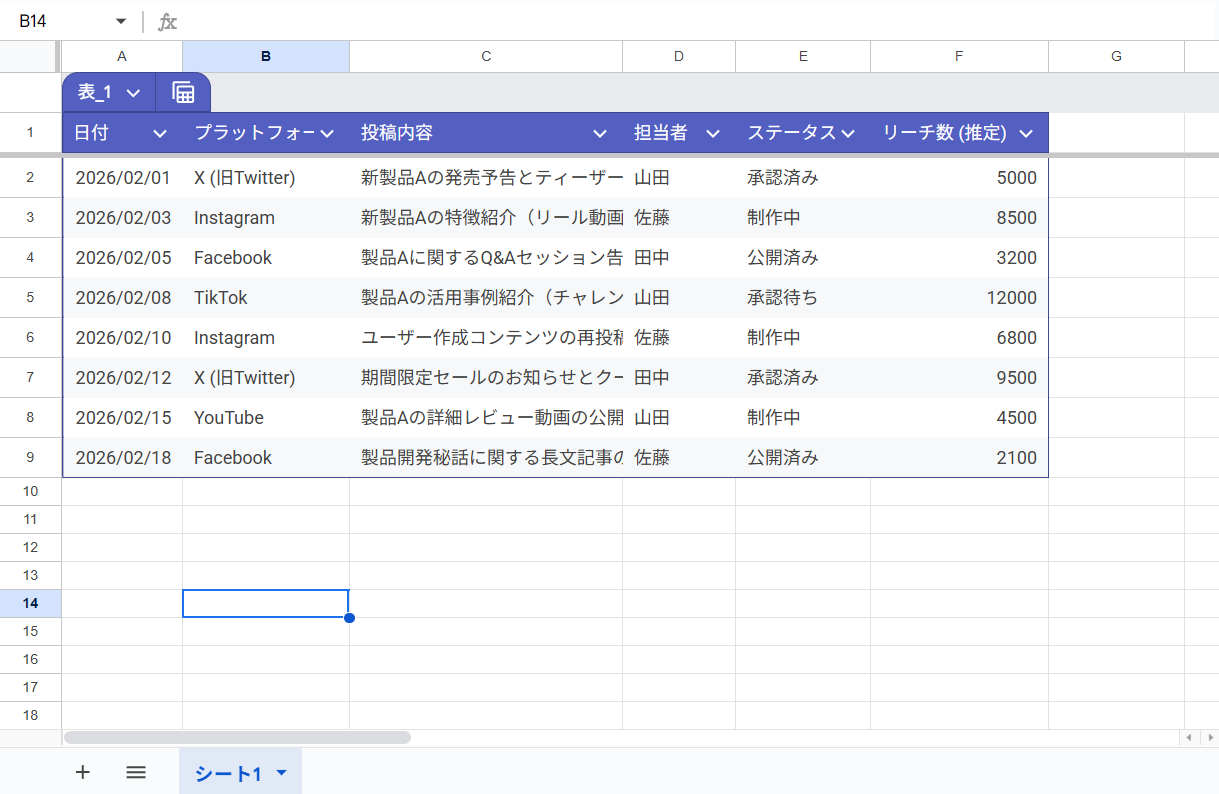
Task: Click the scroll right arrow button
Action: [1207, 737]
